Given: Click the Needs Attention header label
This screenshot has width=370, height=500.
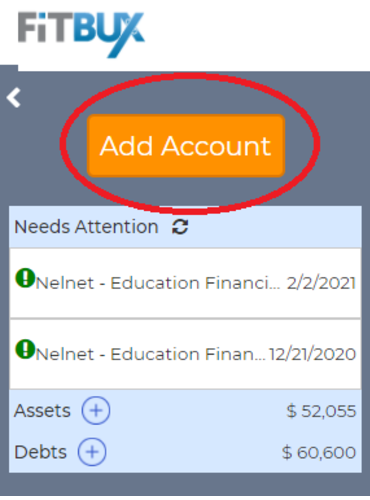Looking at the screenshot, I should tap(86, 227).
